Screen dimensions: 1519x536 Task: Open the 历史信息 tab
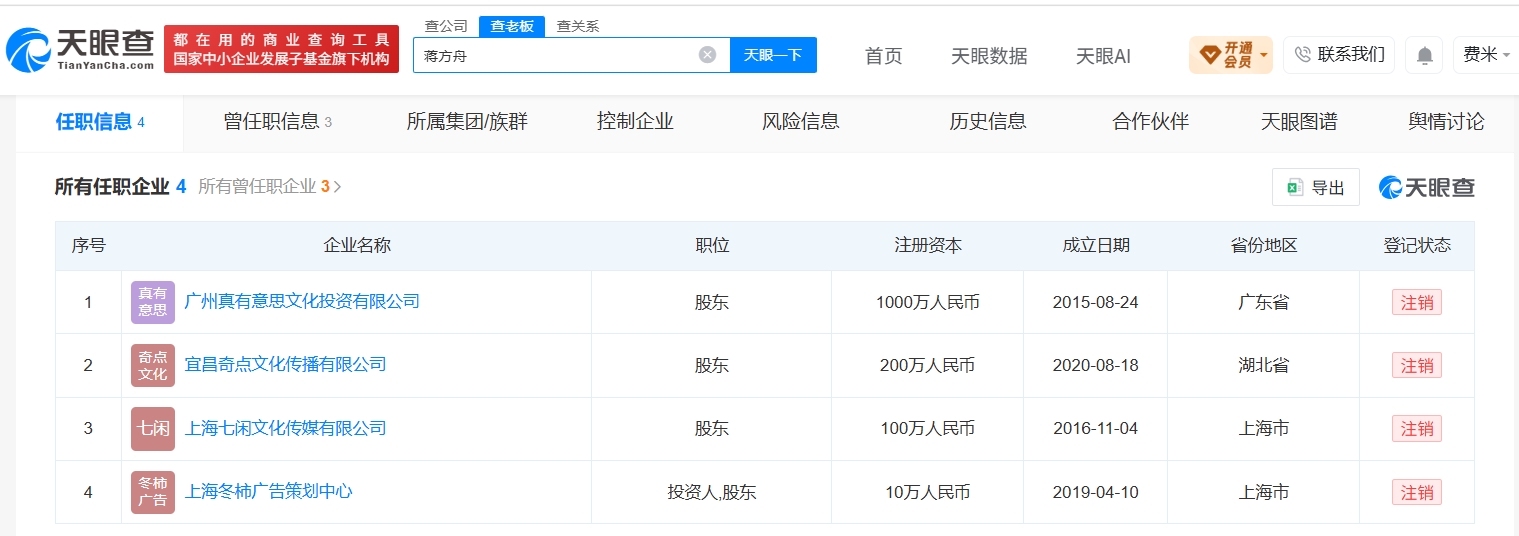[988, 122]
